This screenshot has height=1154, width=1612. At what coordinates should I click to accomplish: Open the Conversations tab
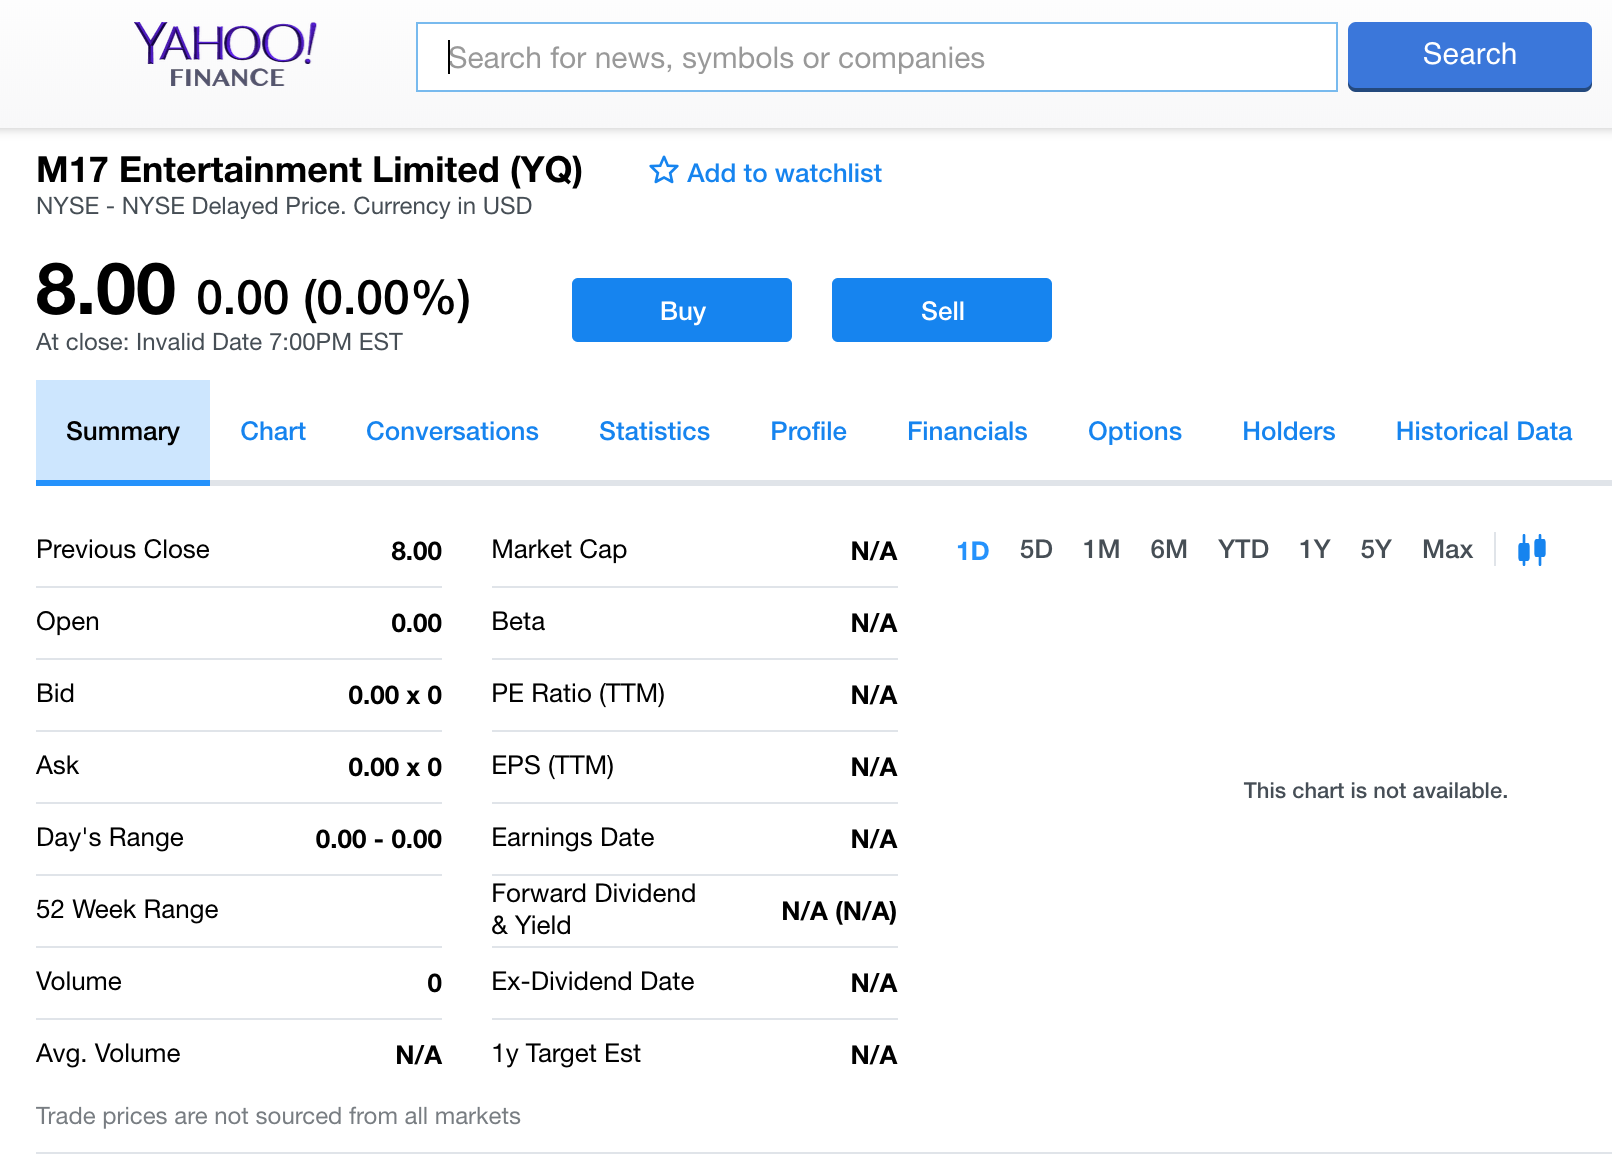click(x=452, y=431)
